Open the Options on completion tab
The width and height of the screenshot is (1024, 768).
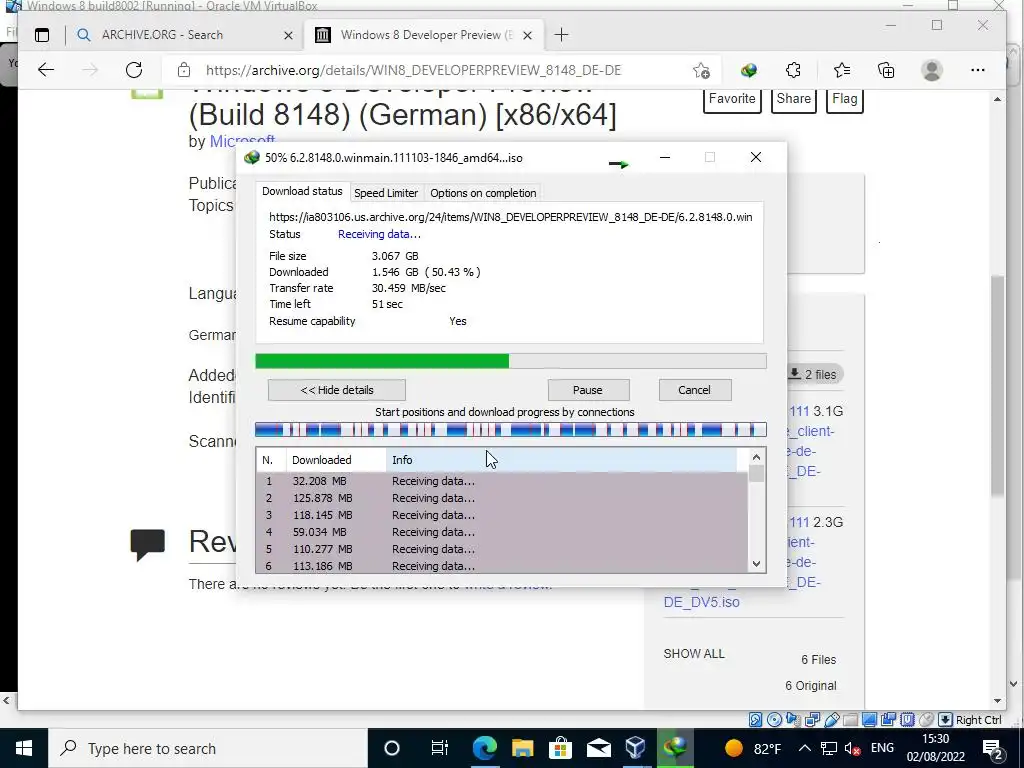click(x=483, y=193)
